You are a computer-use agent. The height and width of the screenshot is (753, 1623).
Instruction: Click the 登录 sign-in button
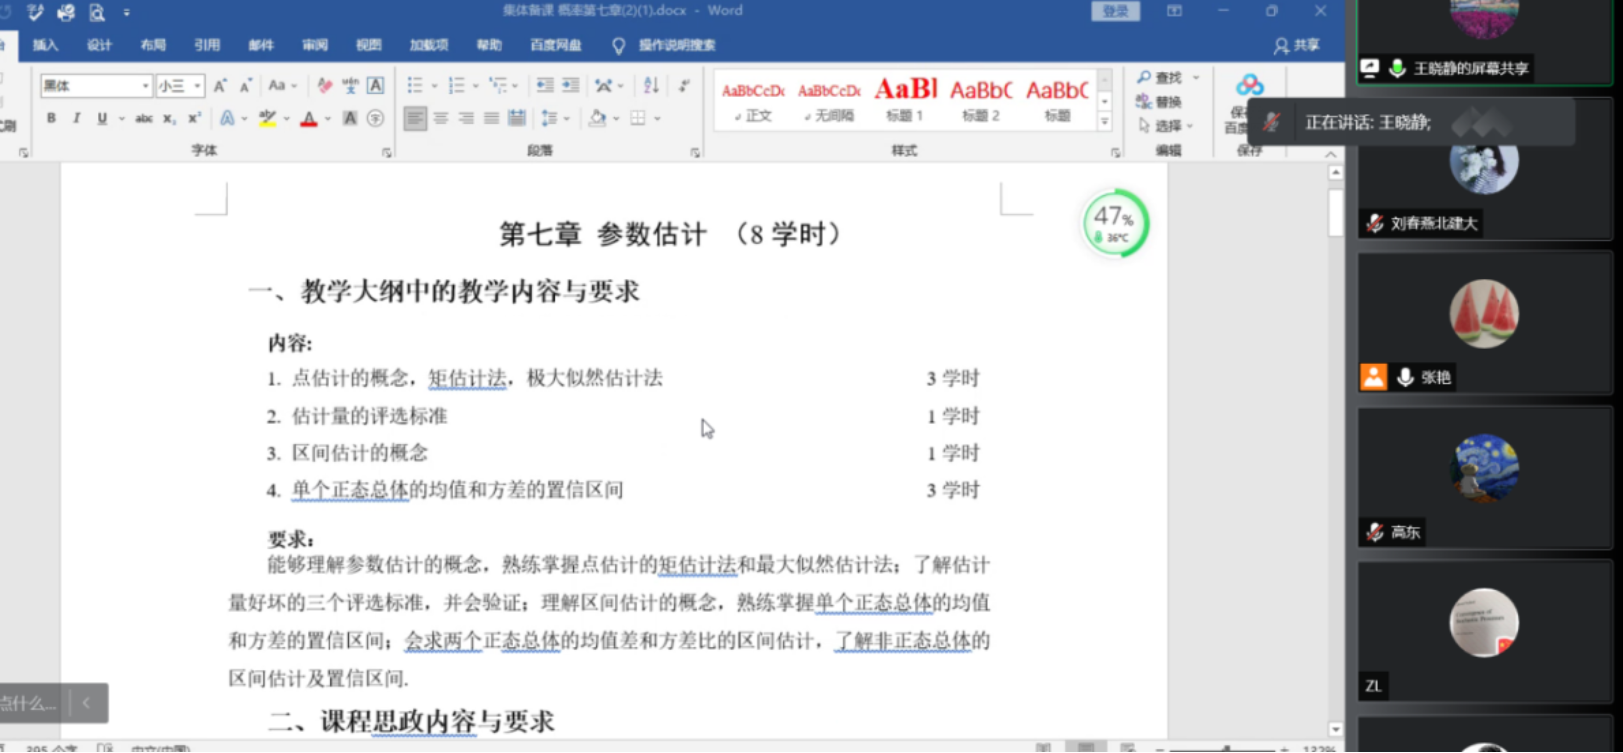coord(1115,11)
